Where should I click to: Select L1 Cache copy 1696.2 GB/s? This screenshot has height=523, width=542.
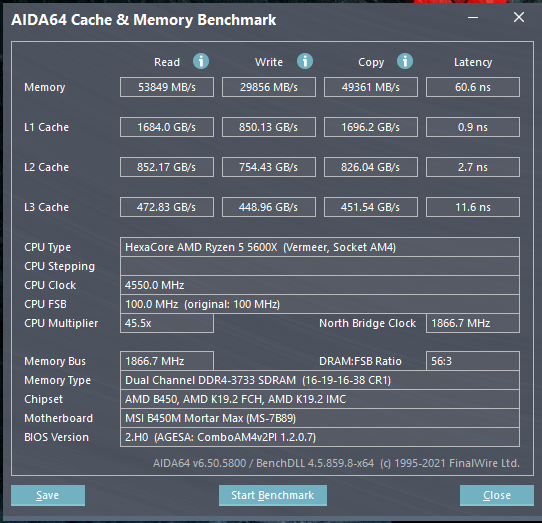[x=371, y=127]
